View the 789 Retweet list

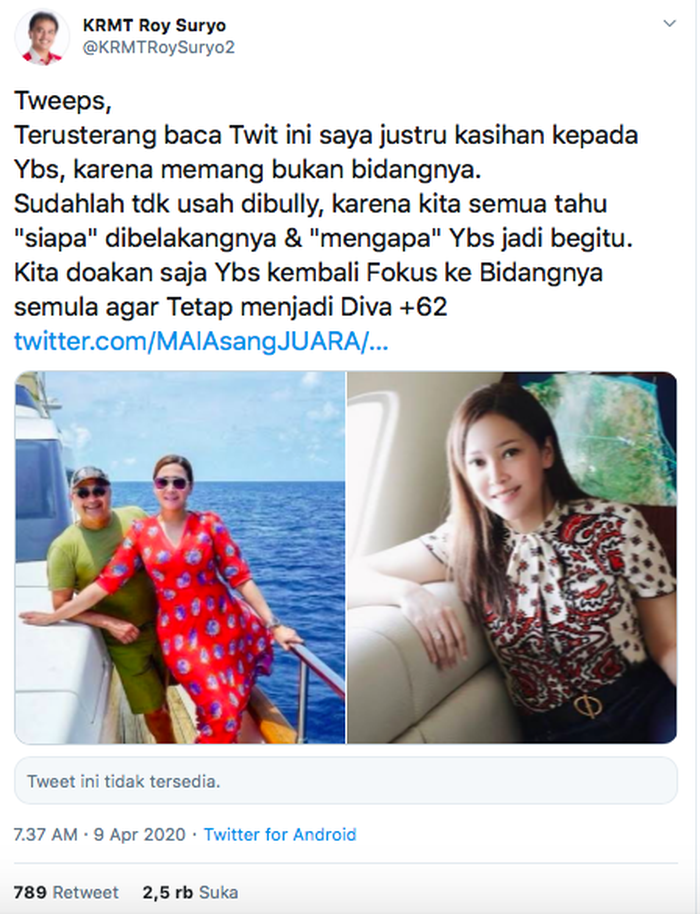pos(66,892)
